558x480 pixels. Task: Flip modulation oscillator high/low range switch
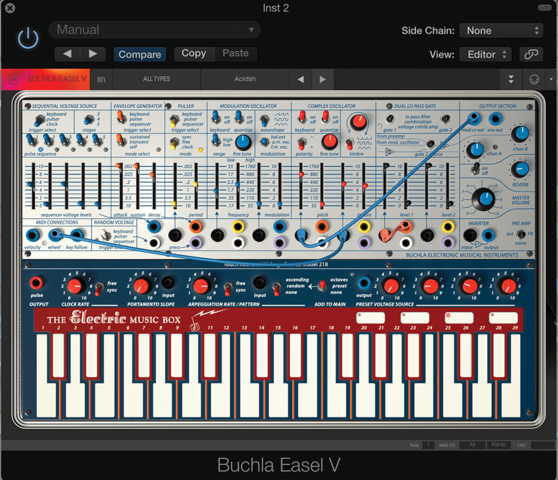(x=216, y=141)
